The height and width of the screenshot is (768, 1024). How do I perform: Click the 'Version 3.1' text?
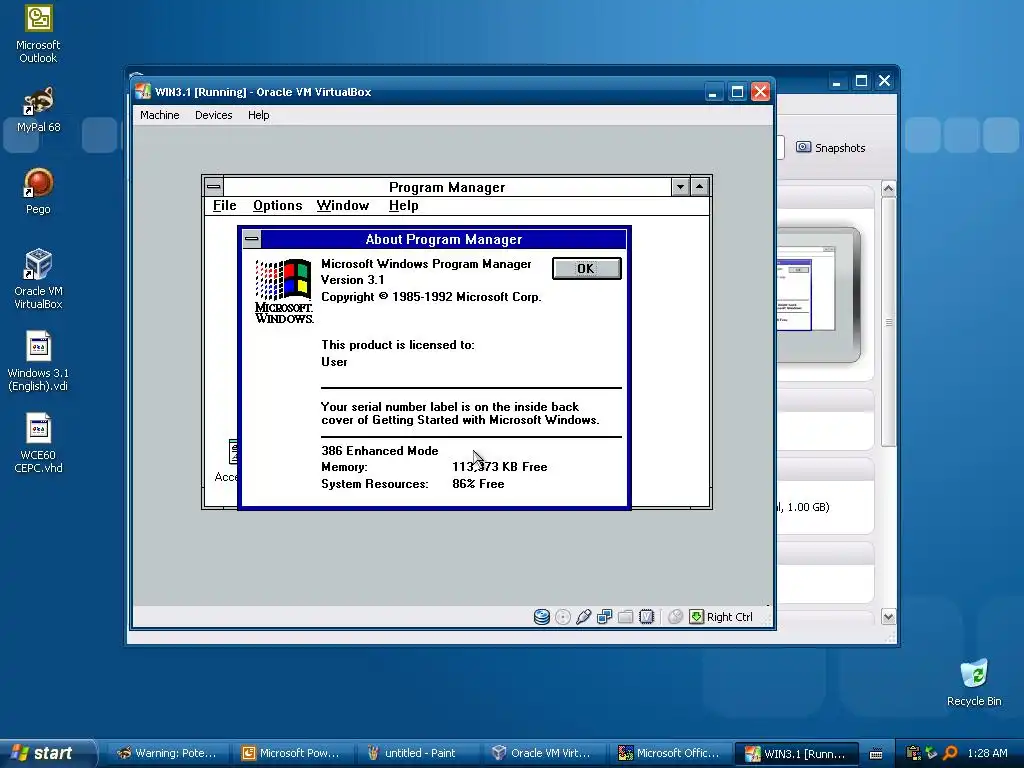point(353,280)
